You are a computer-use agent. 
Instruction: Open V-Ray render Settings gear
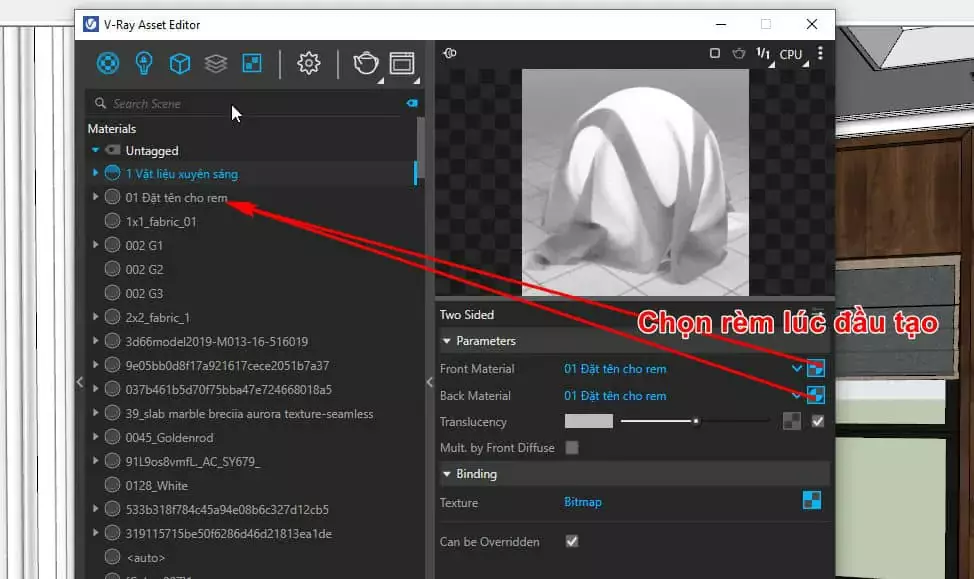pos(309,62)
